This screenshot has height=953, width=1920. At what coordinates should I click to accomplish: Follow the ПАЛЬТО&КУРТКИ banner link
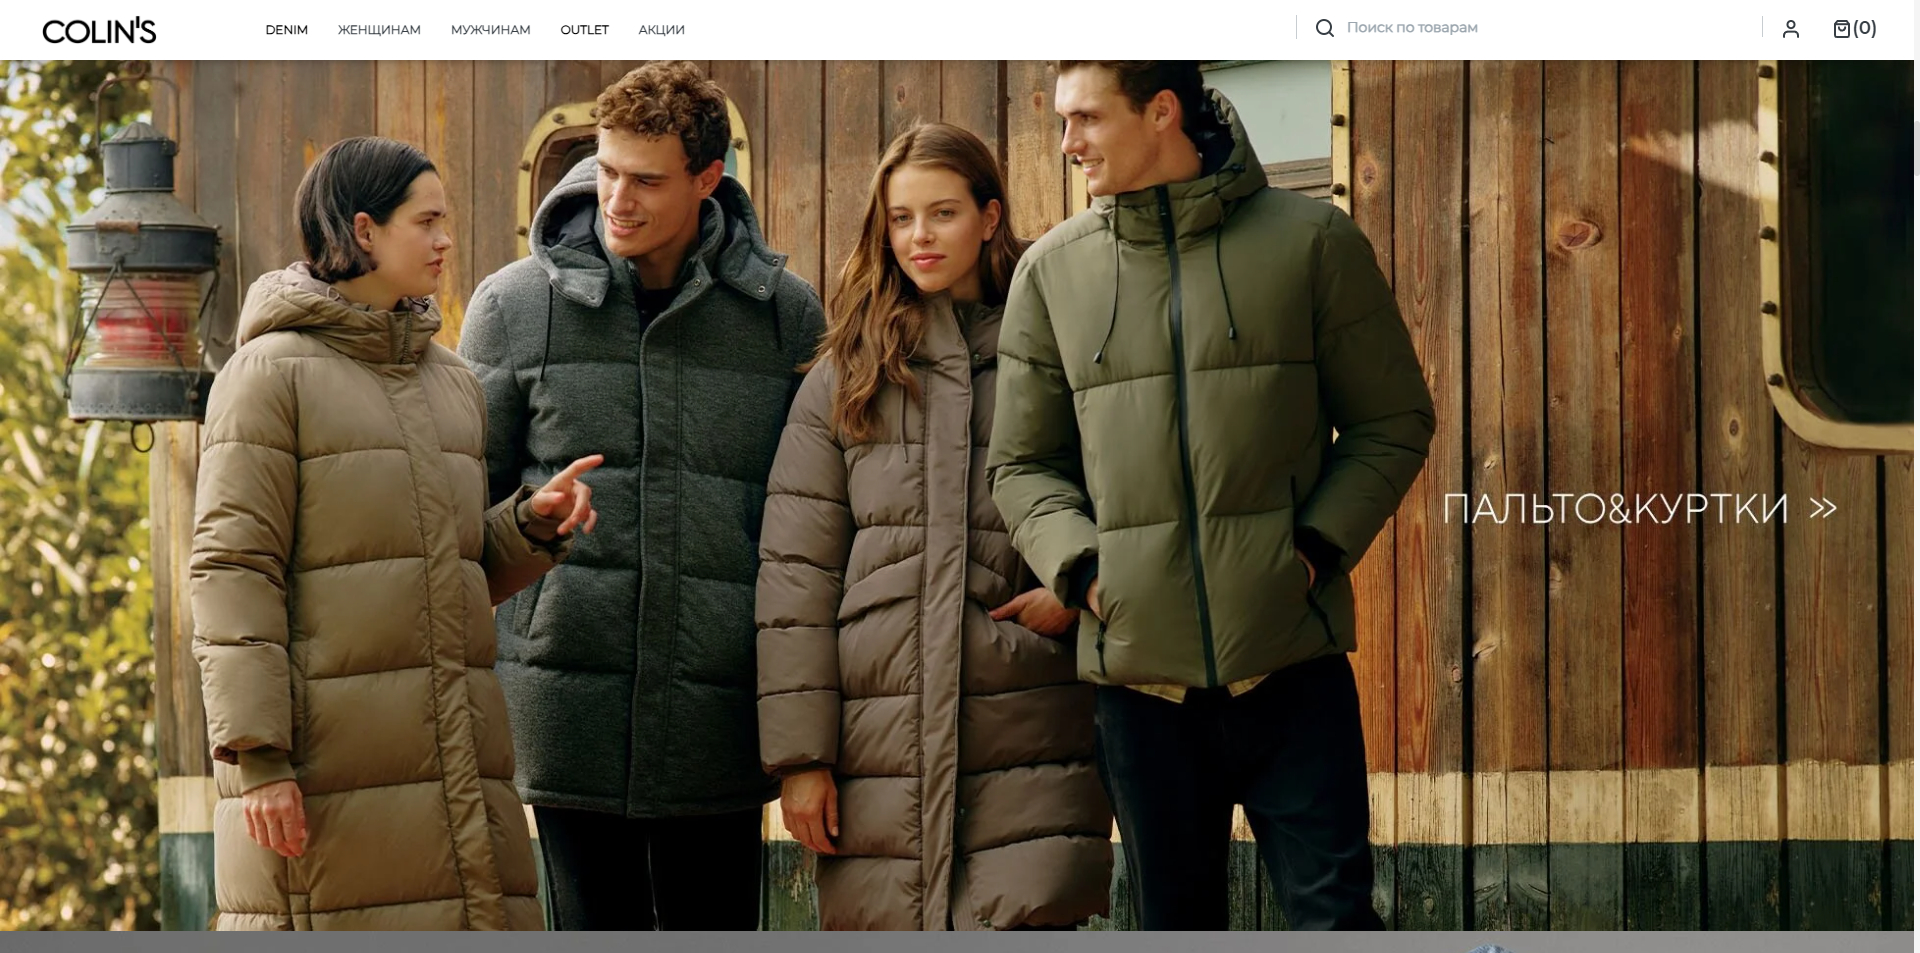tap(1614, 509)
